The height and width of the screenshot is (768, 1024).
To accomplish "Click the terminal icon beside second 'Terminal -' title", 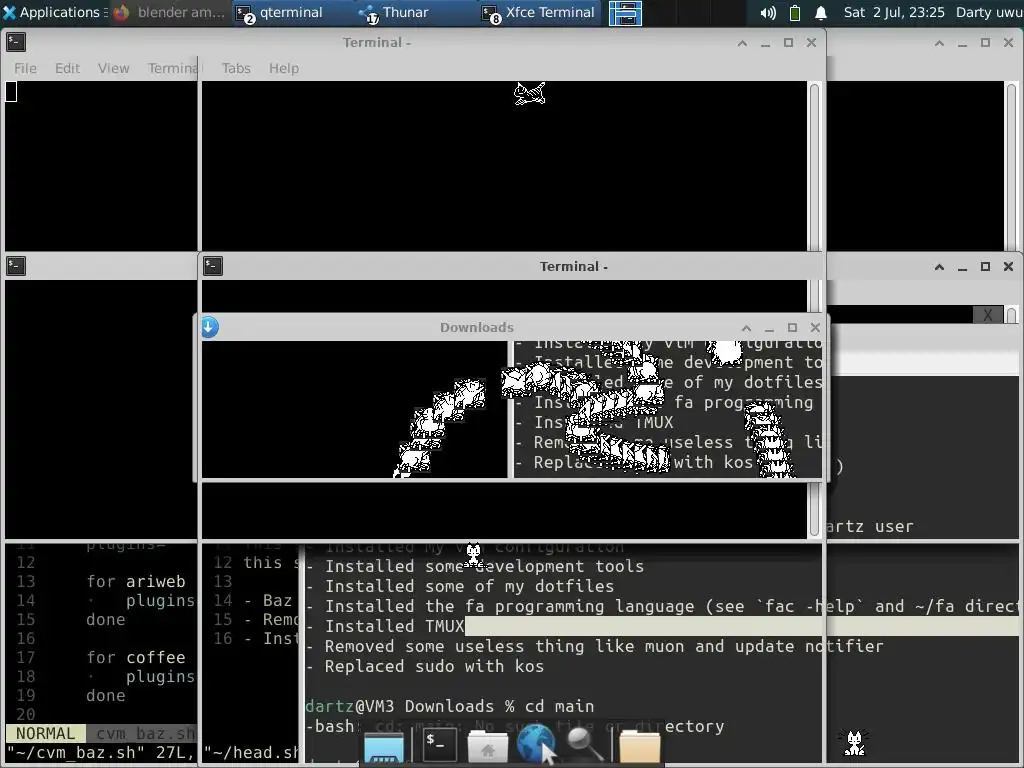I will (213, 266).
